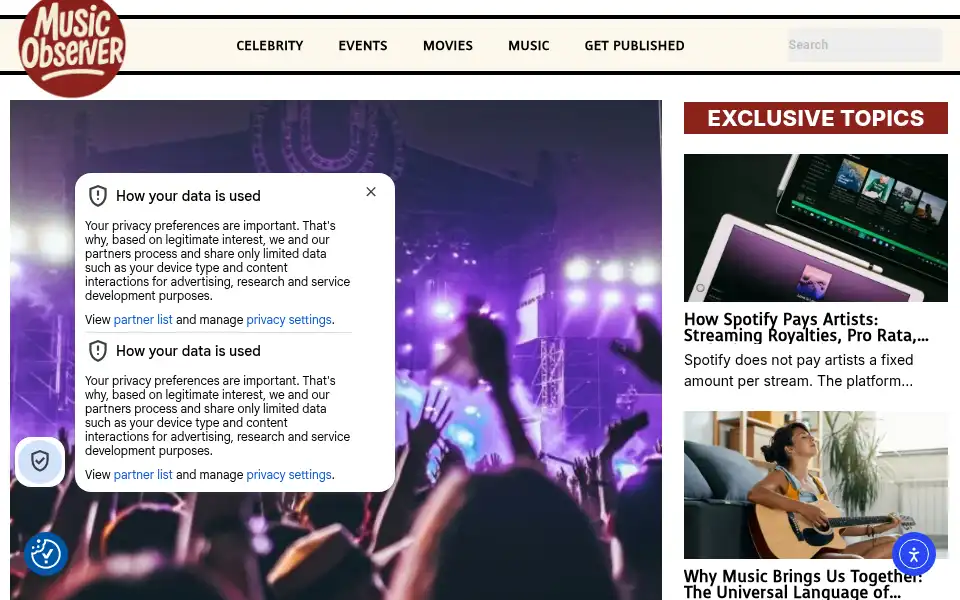Click the Music Observer logo
This screenshot has width=960, height=600.
(x=72, y=48)
